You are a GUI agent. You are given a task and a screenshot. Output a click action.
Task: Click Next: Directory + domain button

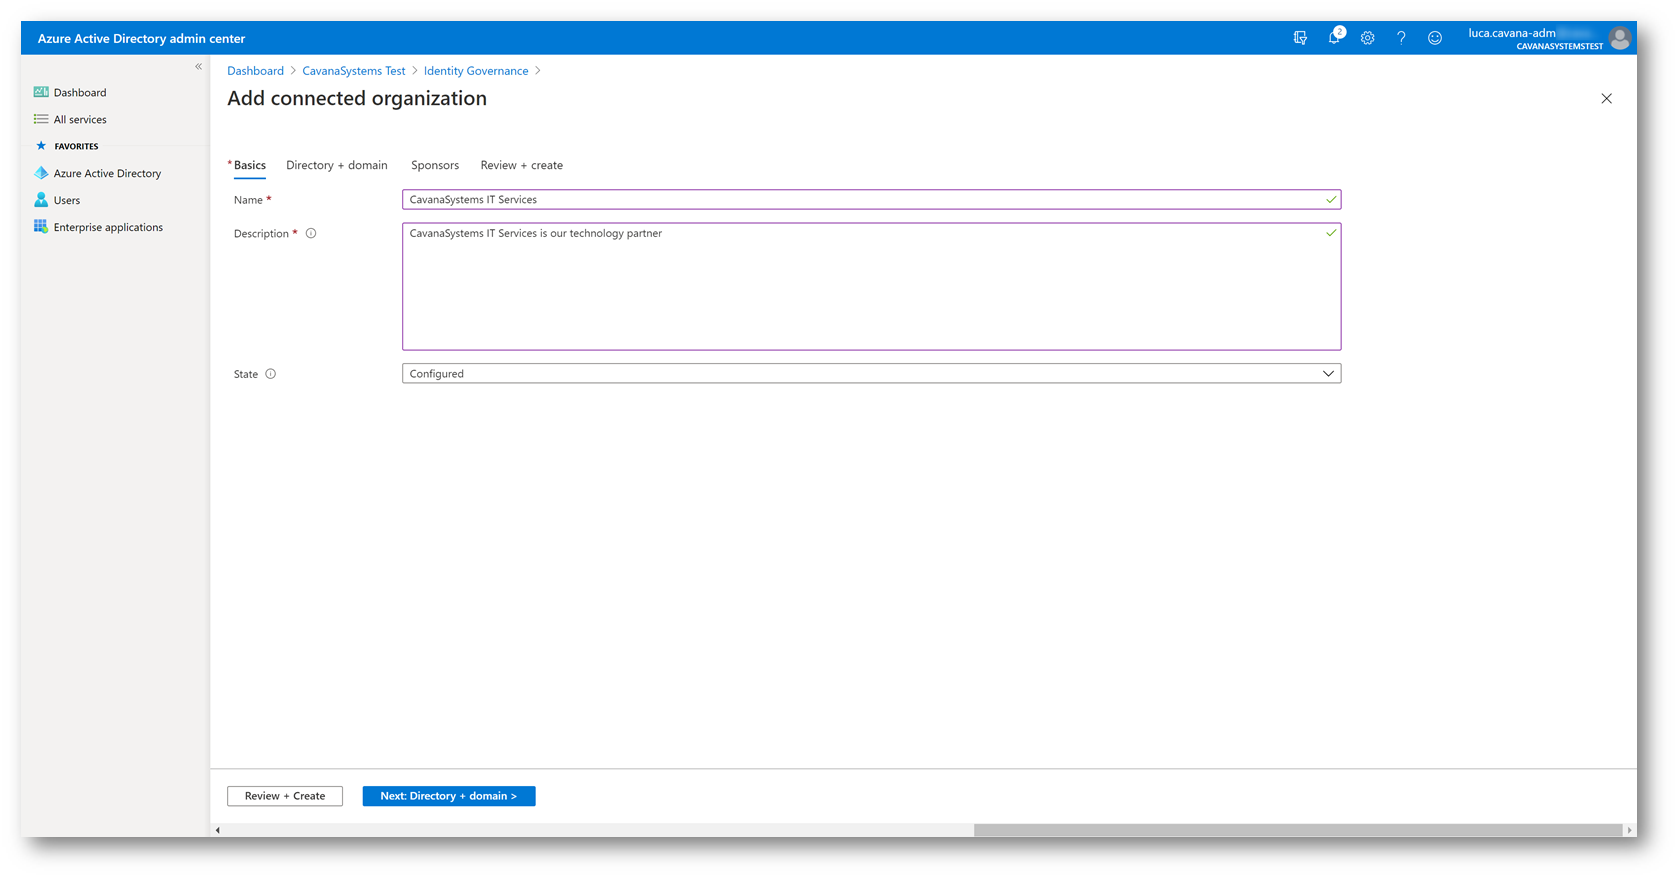[449, 796]
